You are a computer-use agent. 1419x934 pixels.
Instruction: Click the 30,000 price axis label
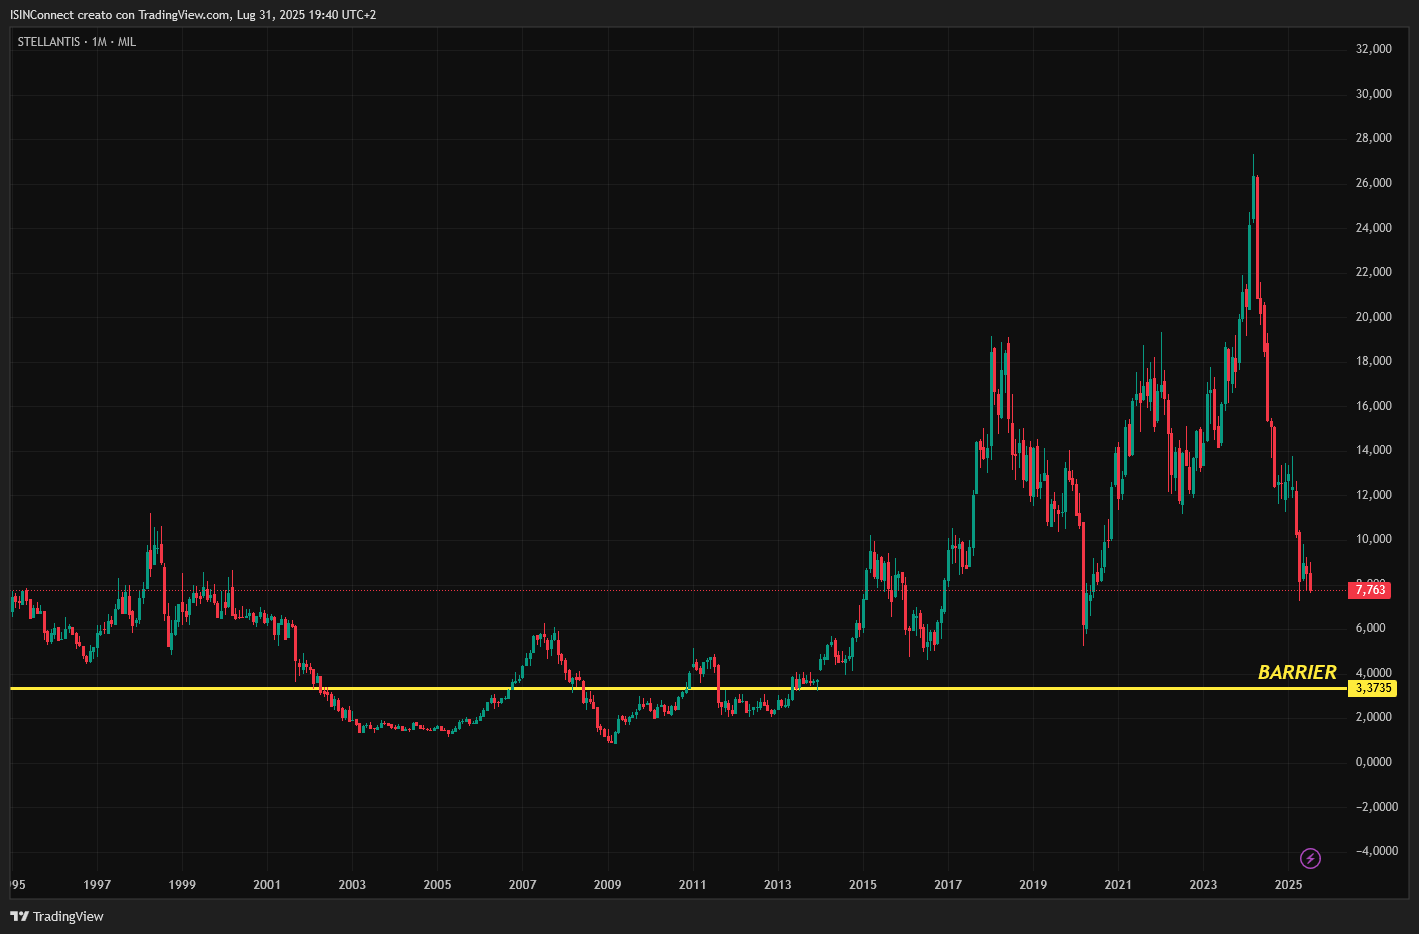pyautogui.click(x=1374, y=94)
